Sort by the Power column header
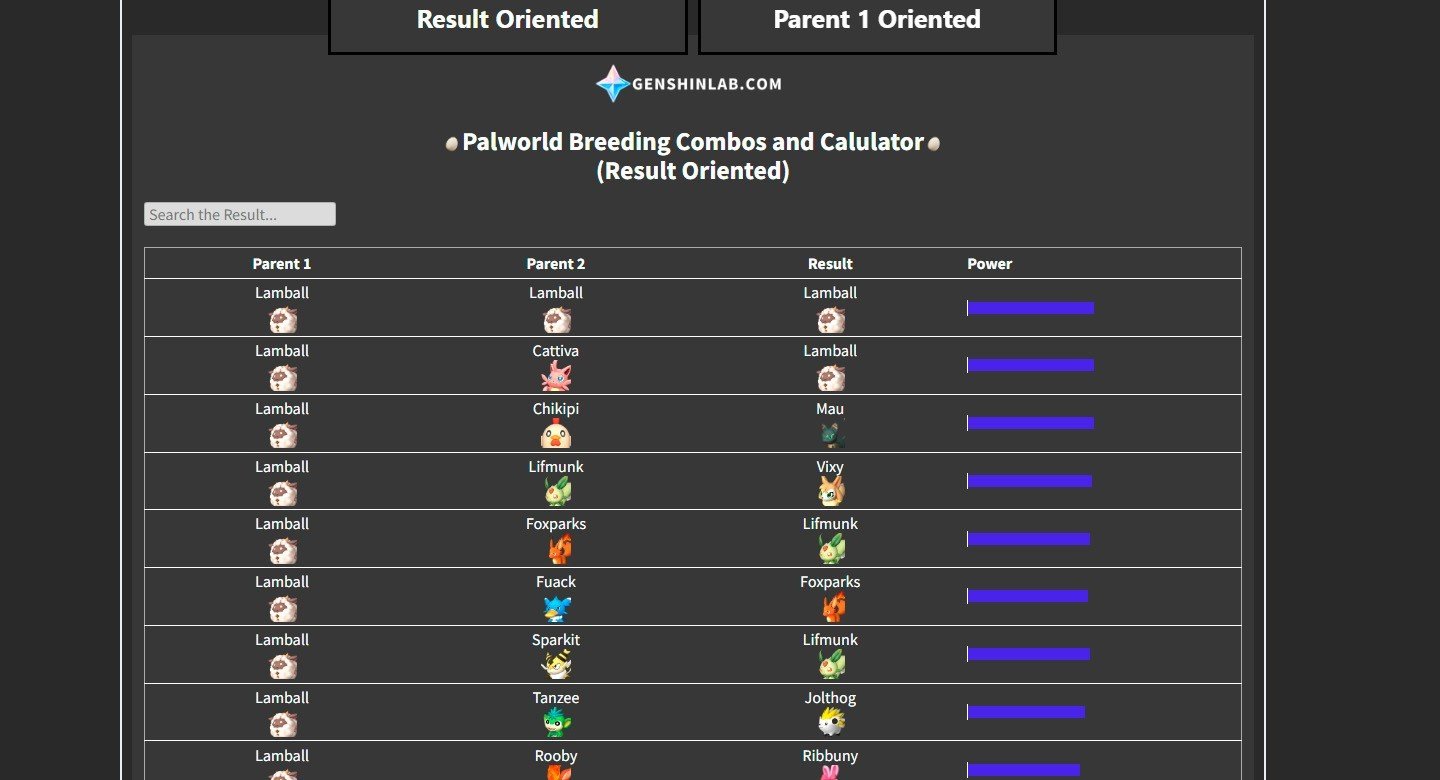 [990, 264]
